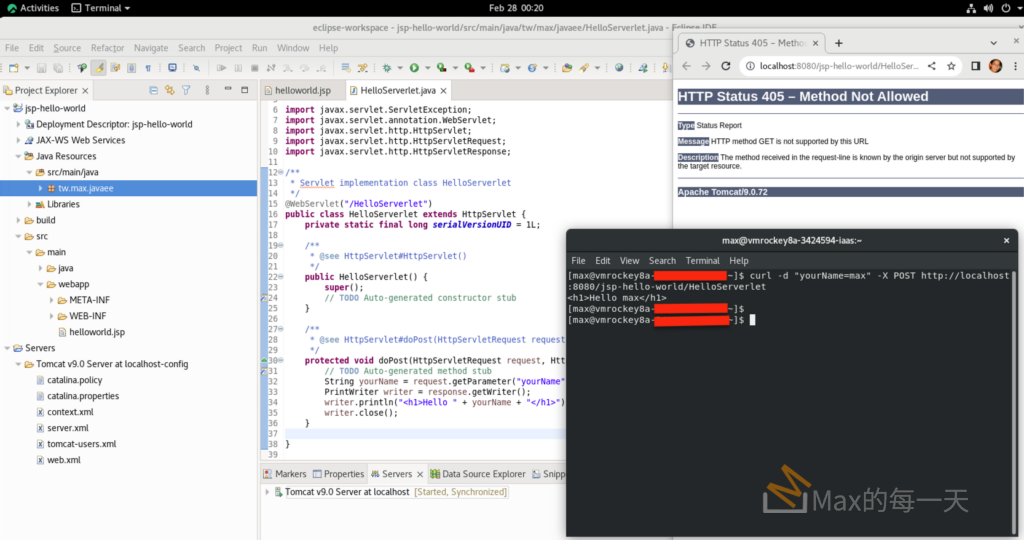
Task: Open a new browser tab with plus
Action: point(839,43)
